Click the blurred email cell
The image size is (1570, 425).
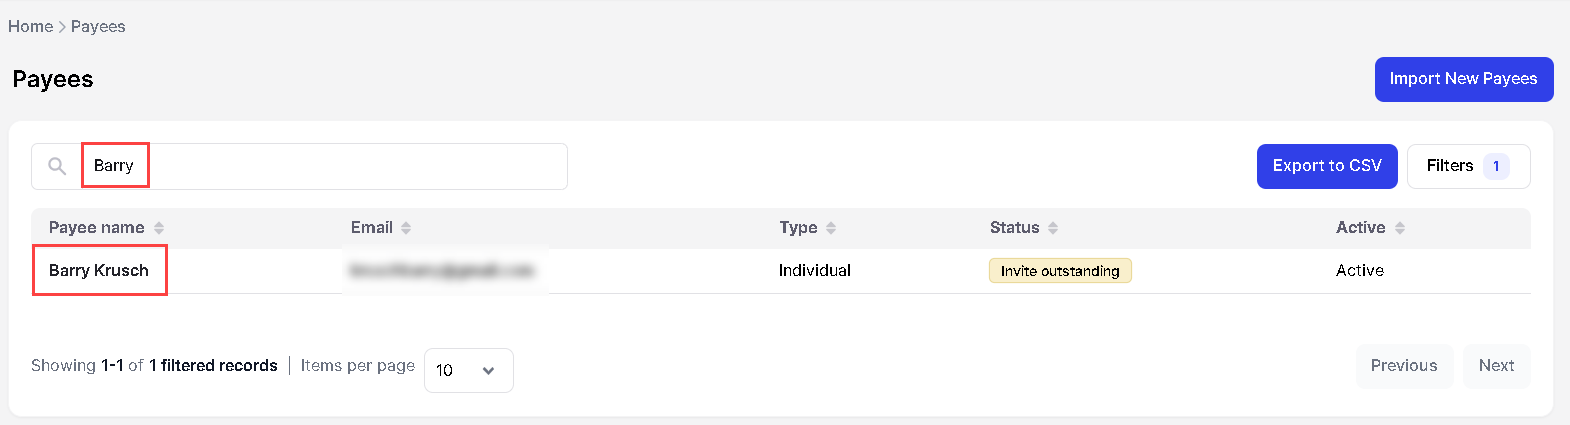click(442, 270)
